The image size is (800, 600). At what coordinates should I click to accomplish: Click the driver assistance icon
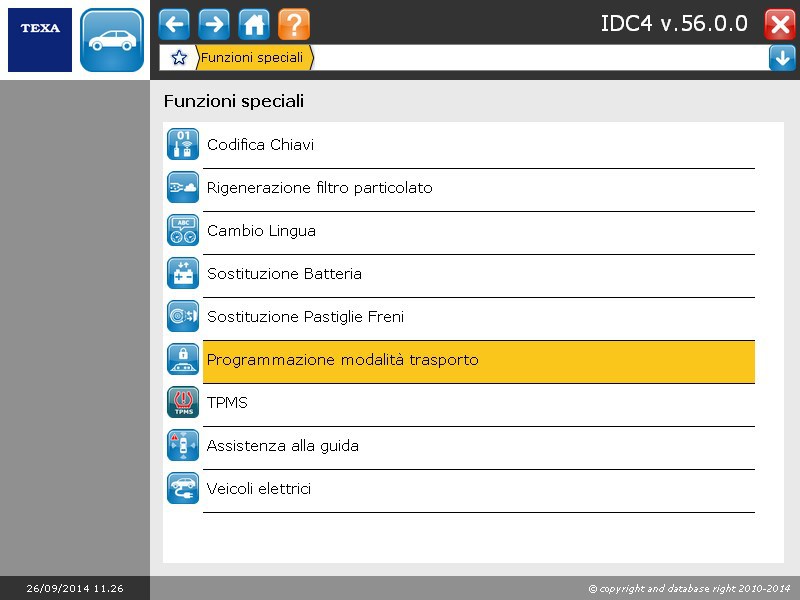pyautogui.click(x=183, y=445)
